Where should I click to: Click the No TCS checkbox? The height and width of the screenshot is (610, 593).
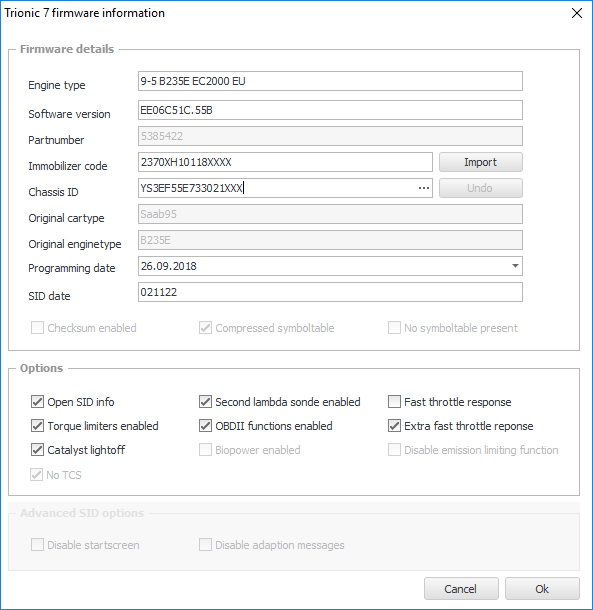(37, 475)
